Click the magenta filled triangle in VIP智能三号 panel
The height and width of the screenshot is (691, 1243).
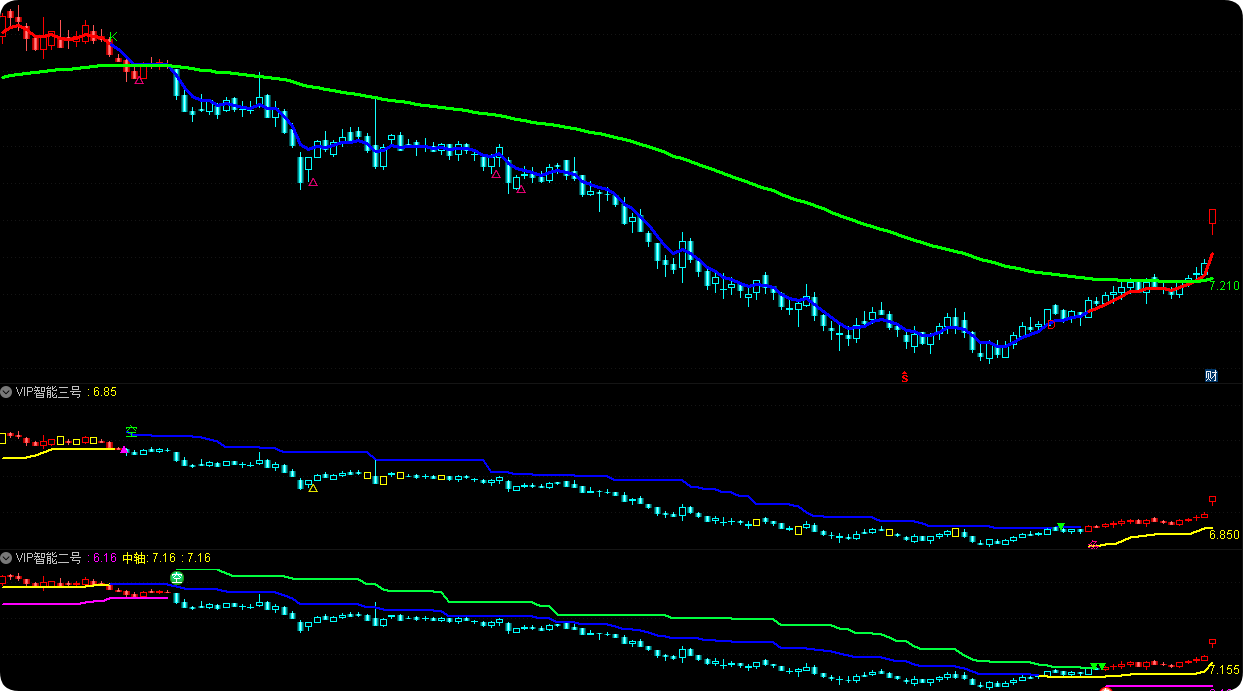[124, 451]
